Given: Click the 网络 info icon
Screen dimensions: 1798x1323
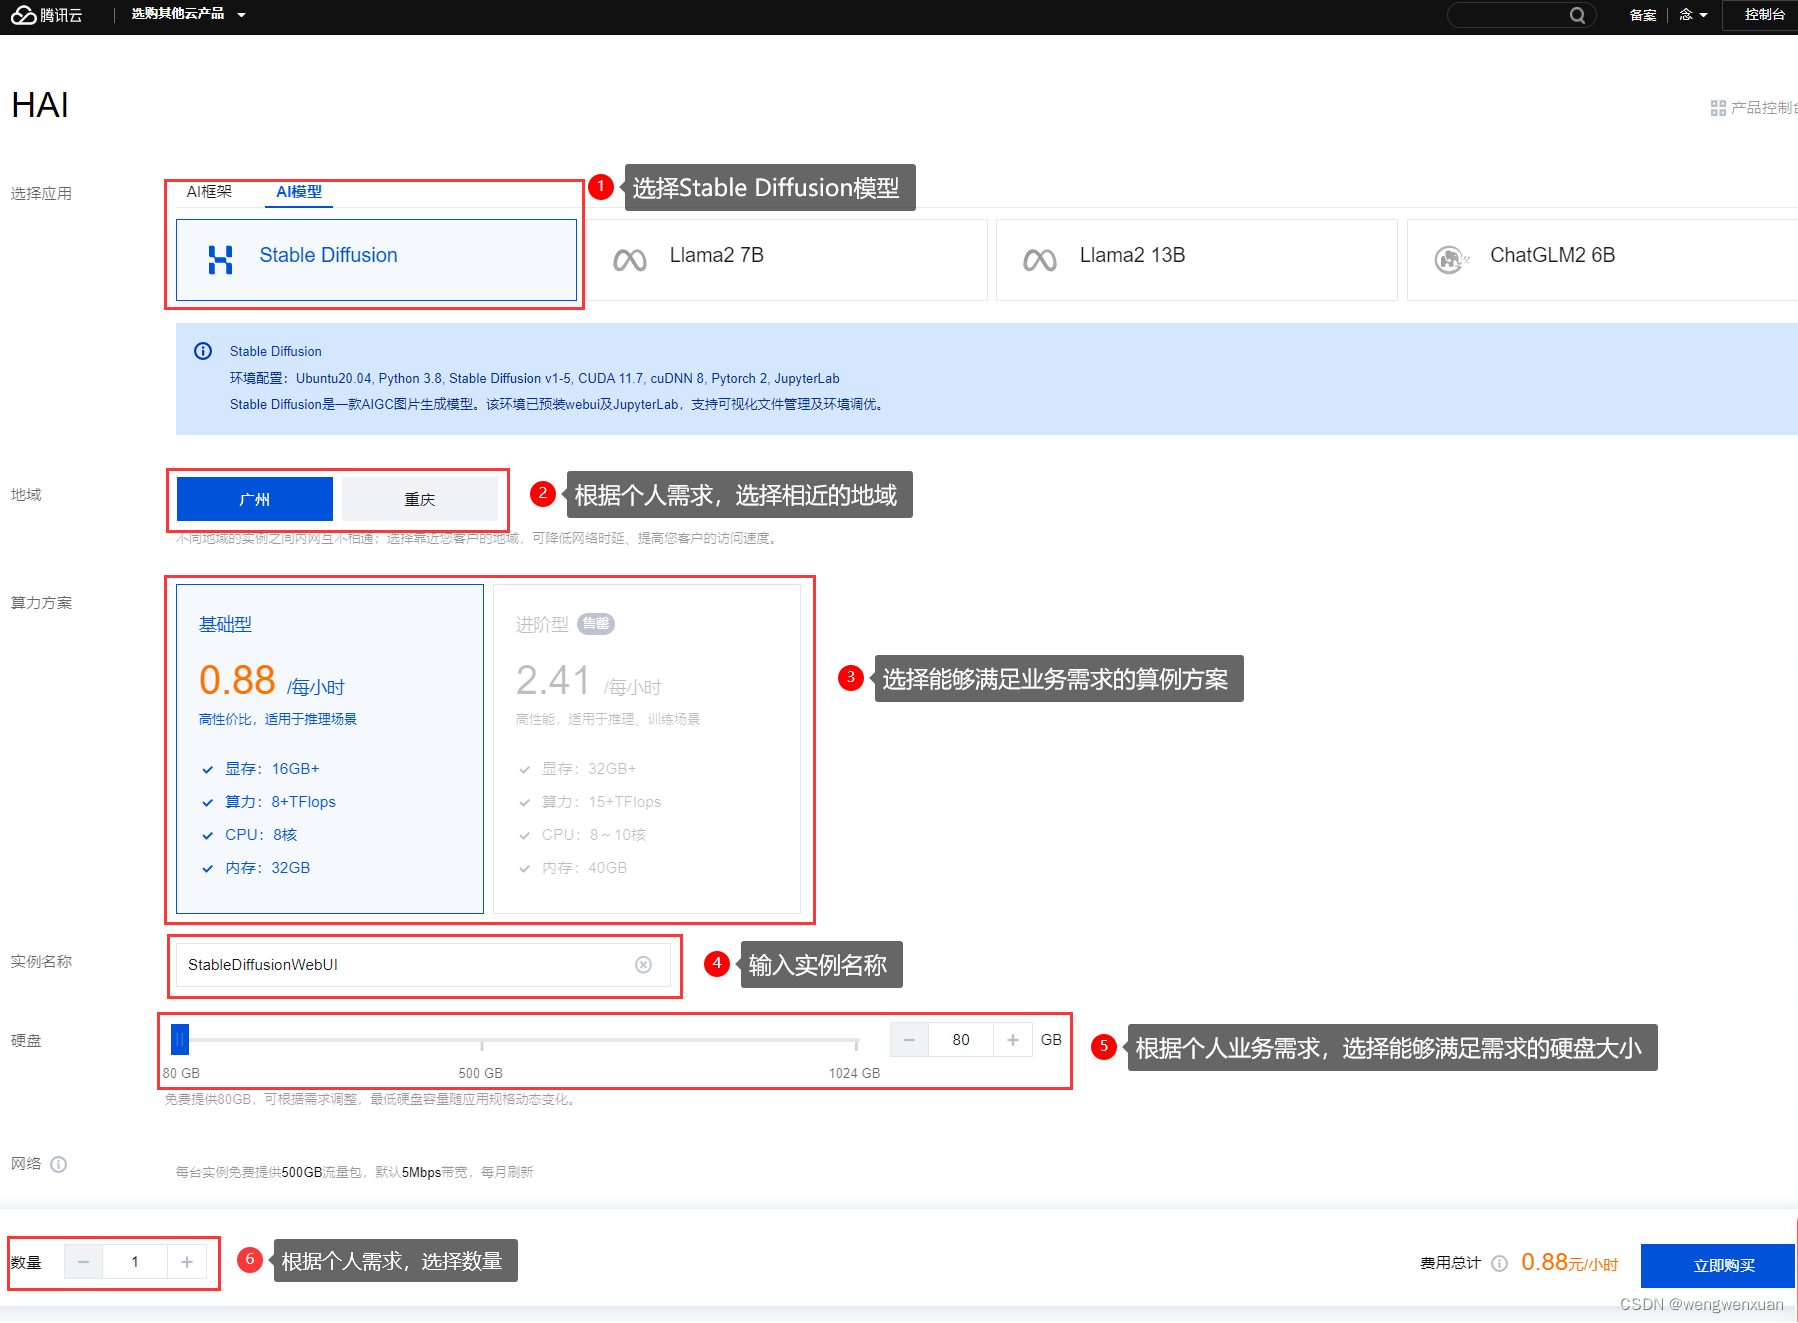Looking at the screenshot, I should click(x=59, y=1164).
